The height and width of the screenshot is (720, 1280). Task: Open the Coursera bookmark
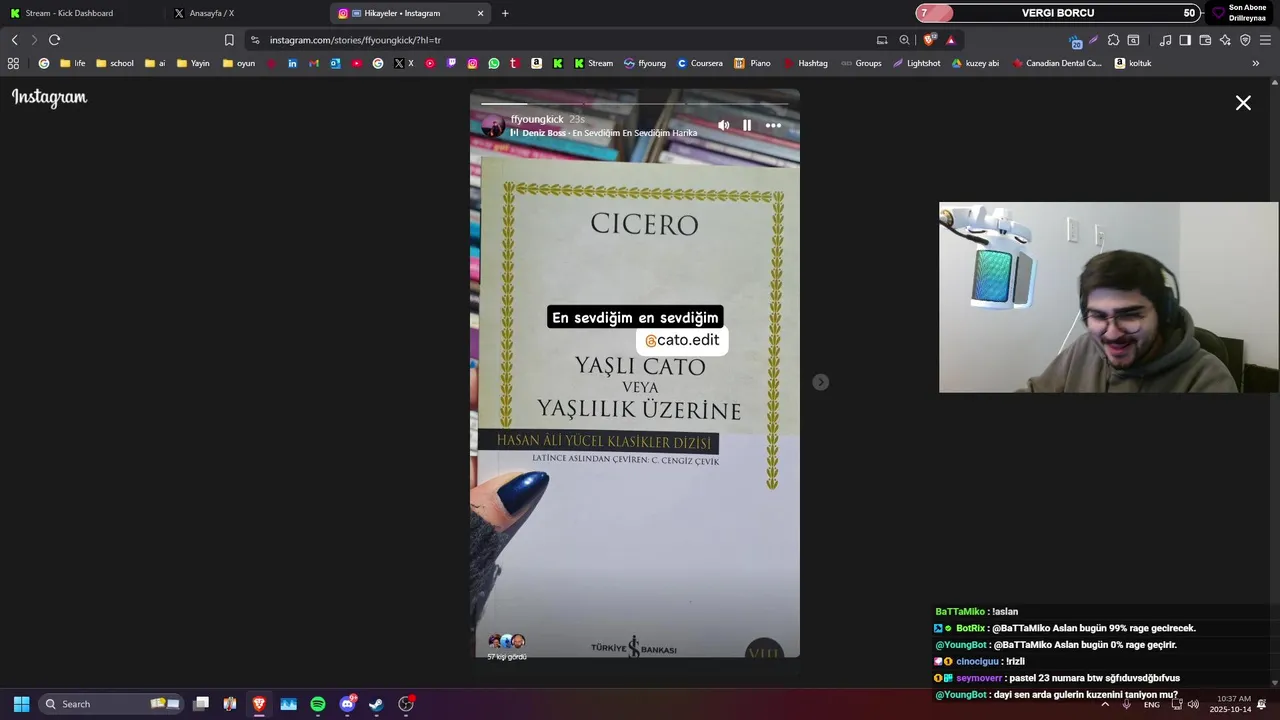pyautogui.click(x=699, y=63)
